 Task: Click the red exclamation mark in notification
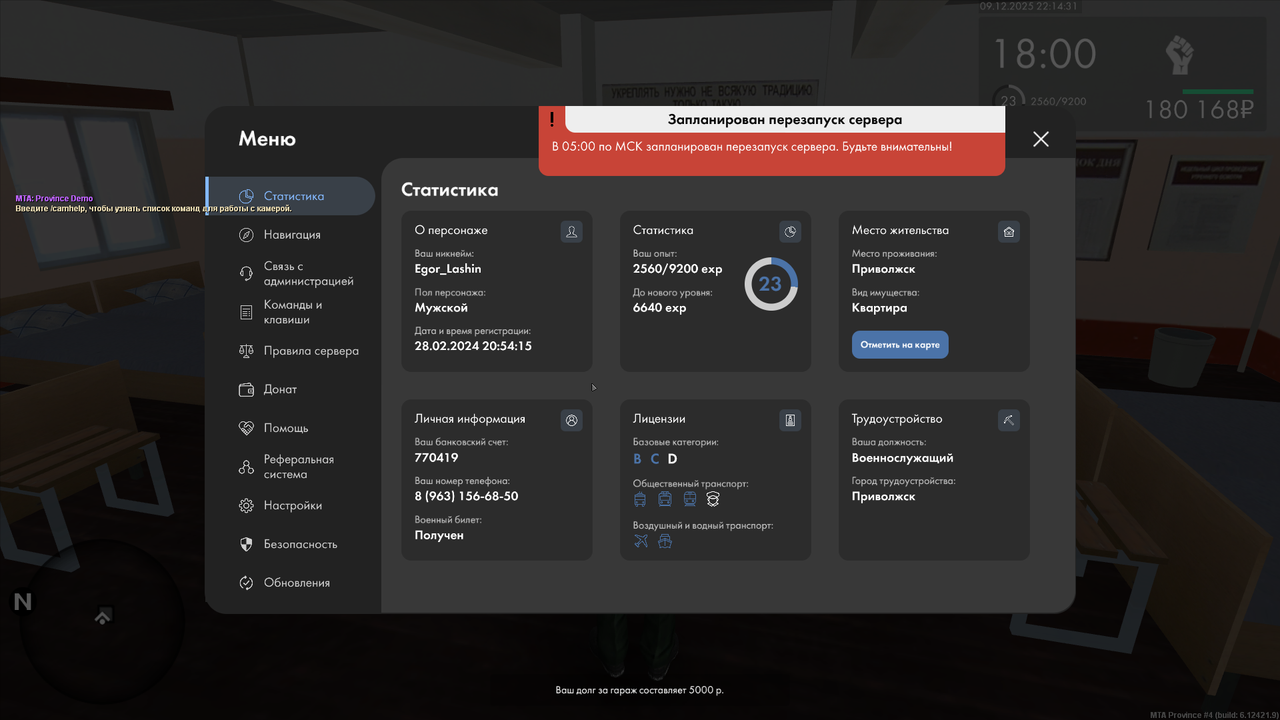point(552,120)
